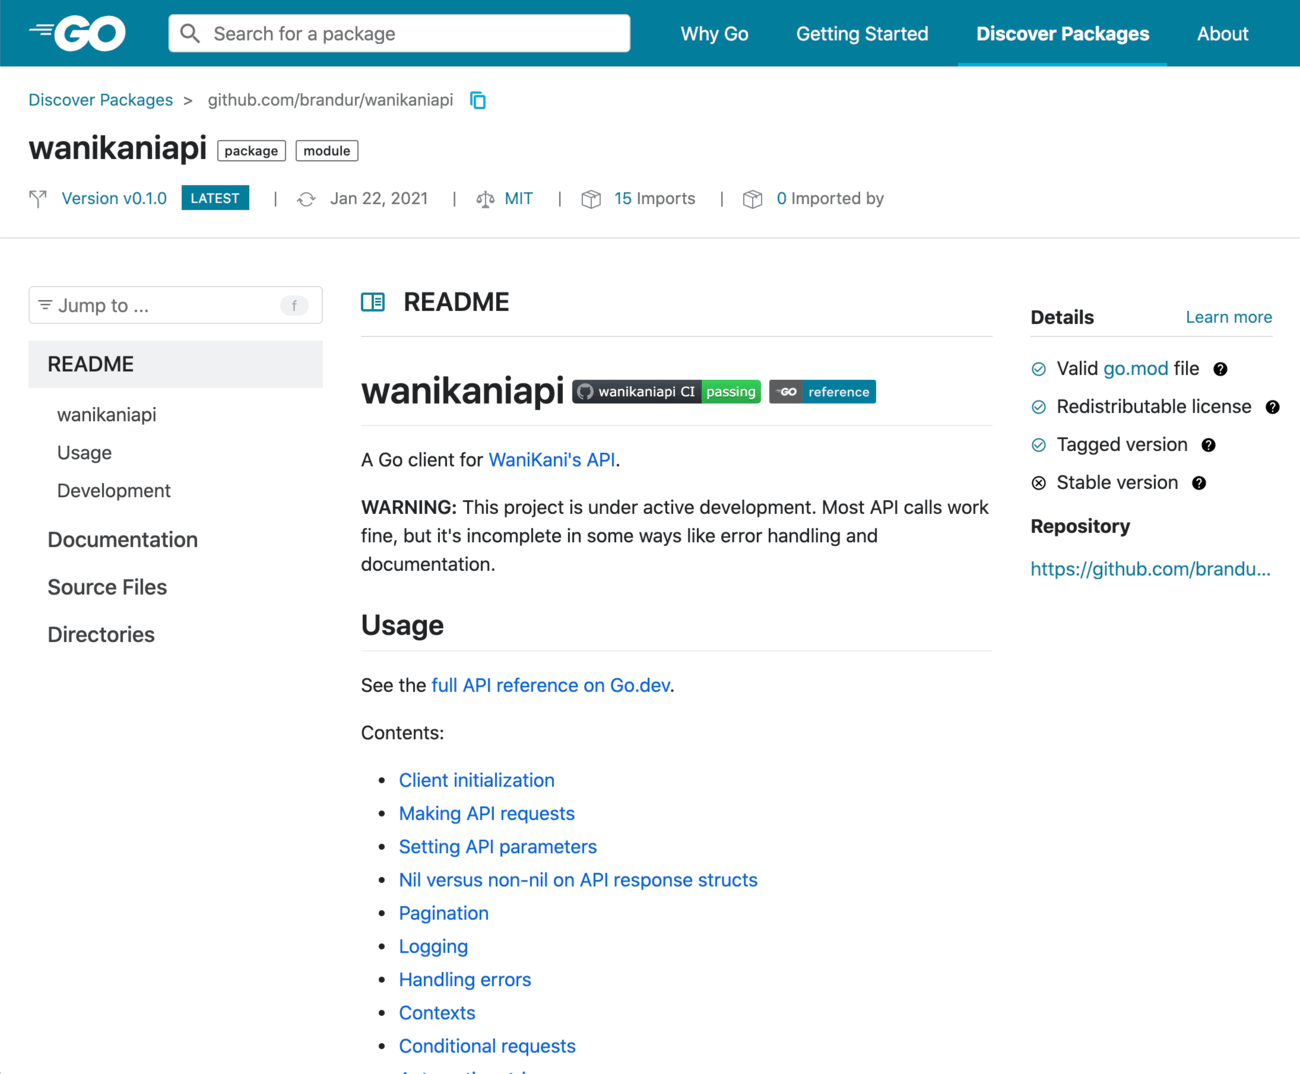This screenshot has width=1300, height=1074.
Task: Click the question mark beside Stable version
Action: (x=1199, y=482)
